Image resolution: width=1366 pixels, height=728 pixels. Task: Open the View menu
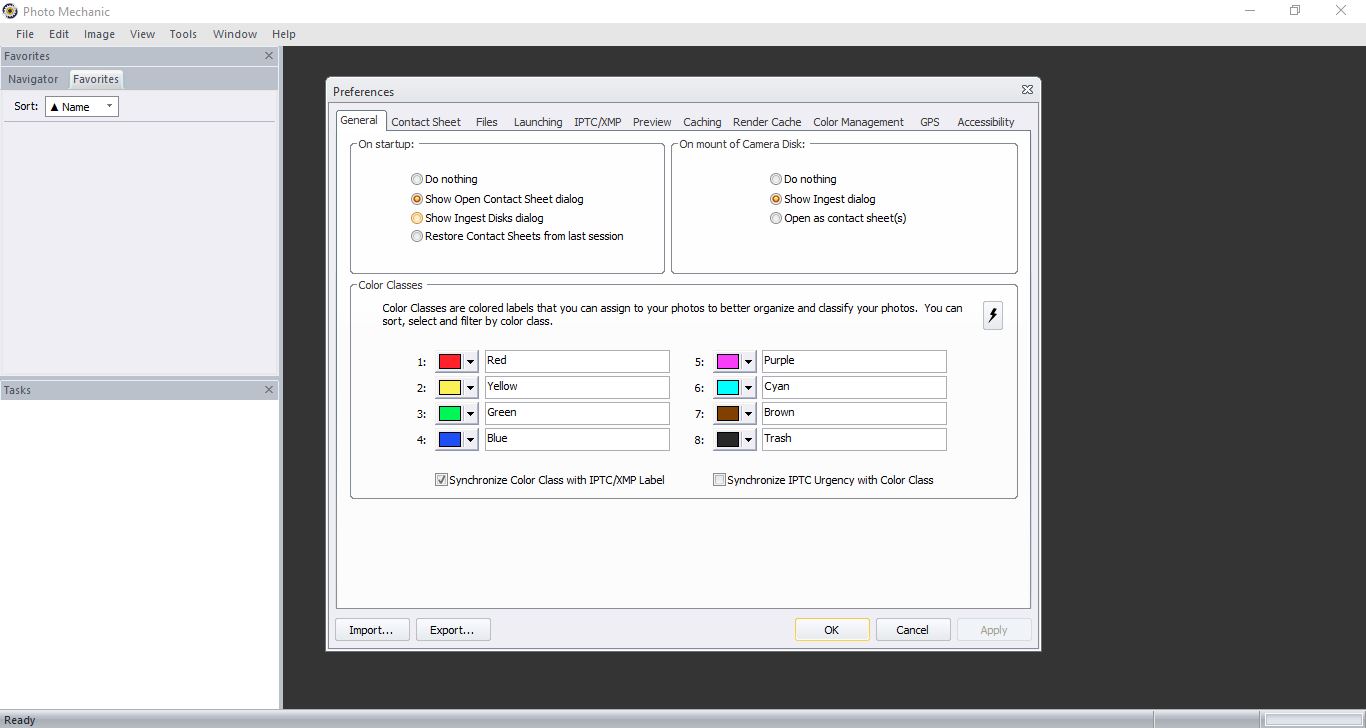coord(142,34)
